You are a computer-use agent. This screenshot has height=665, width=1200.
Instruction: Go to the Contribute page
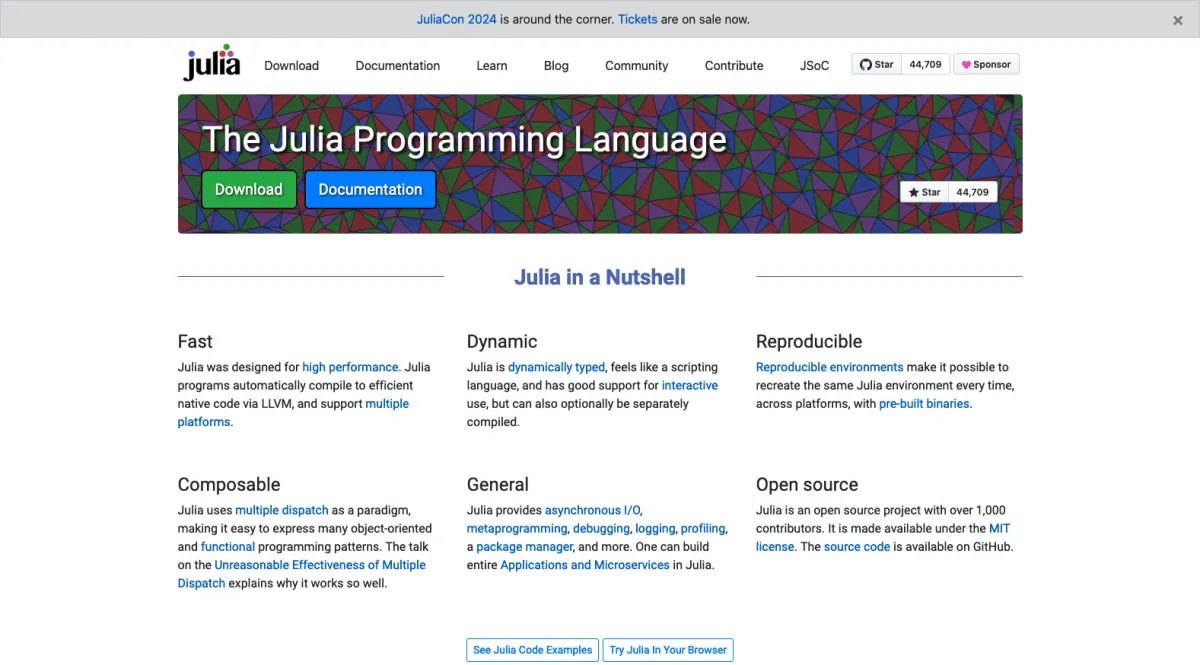pos(734,66)
